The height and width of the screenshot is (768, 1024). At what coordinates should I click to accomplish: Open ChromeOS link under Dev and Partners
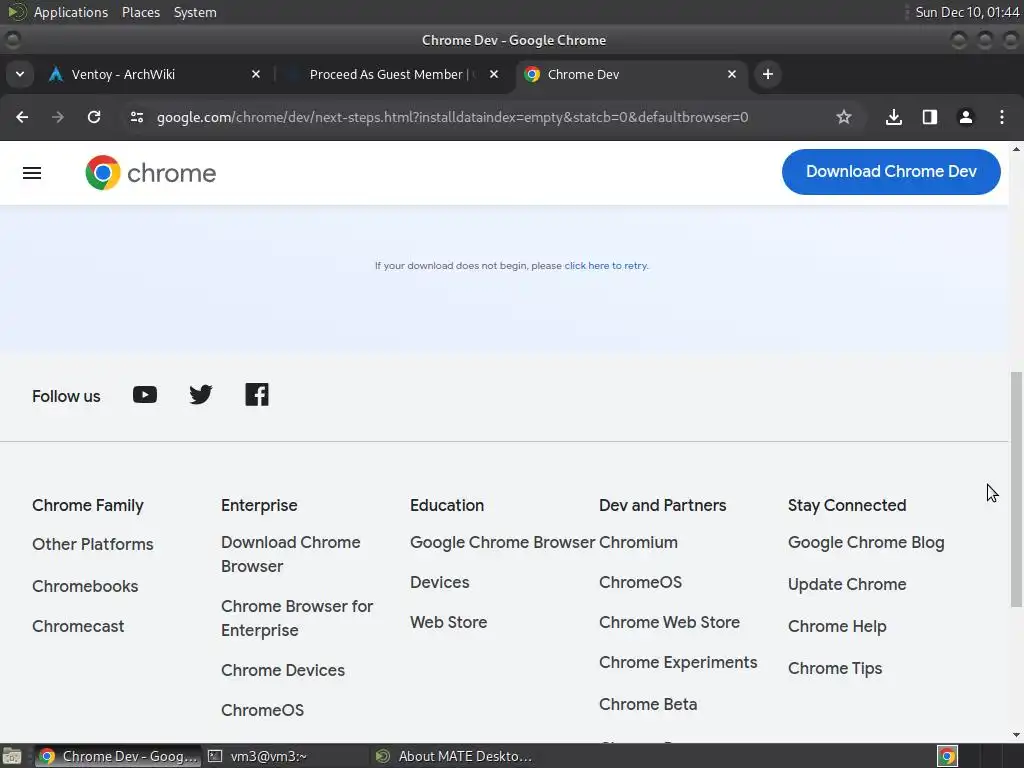tap(640, 583)
